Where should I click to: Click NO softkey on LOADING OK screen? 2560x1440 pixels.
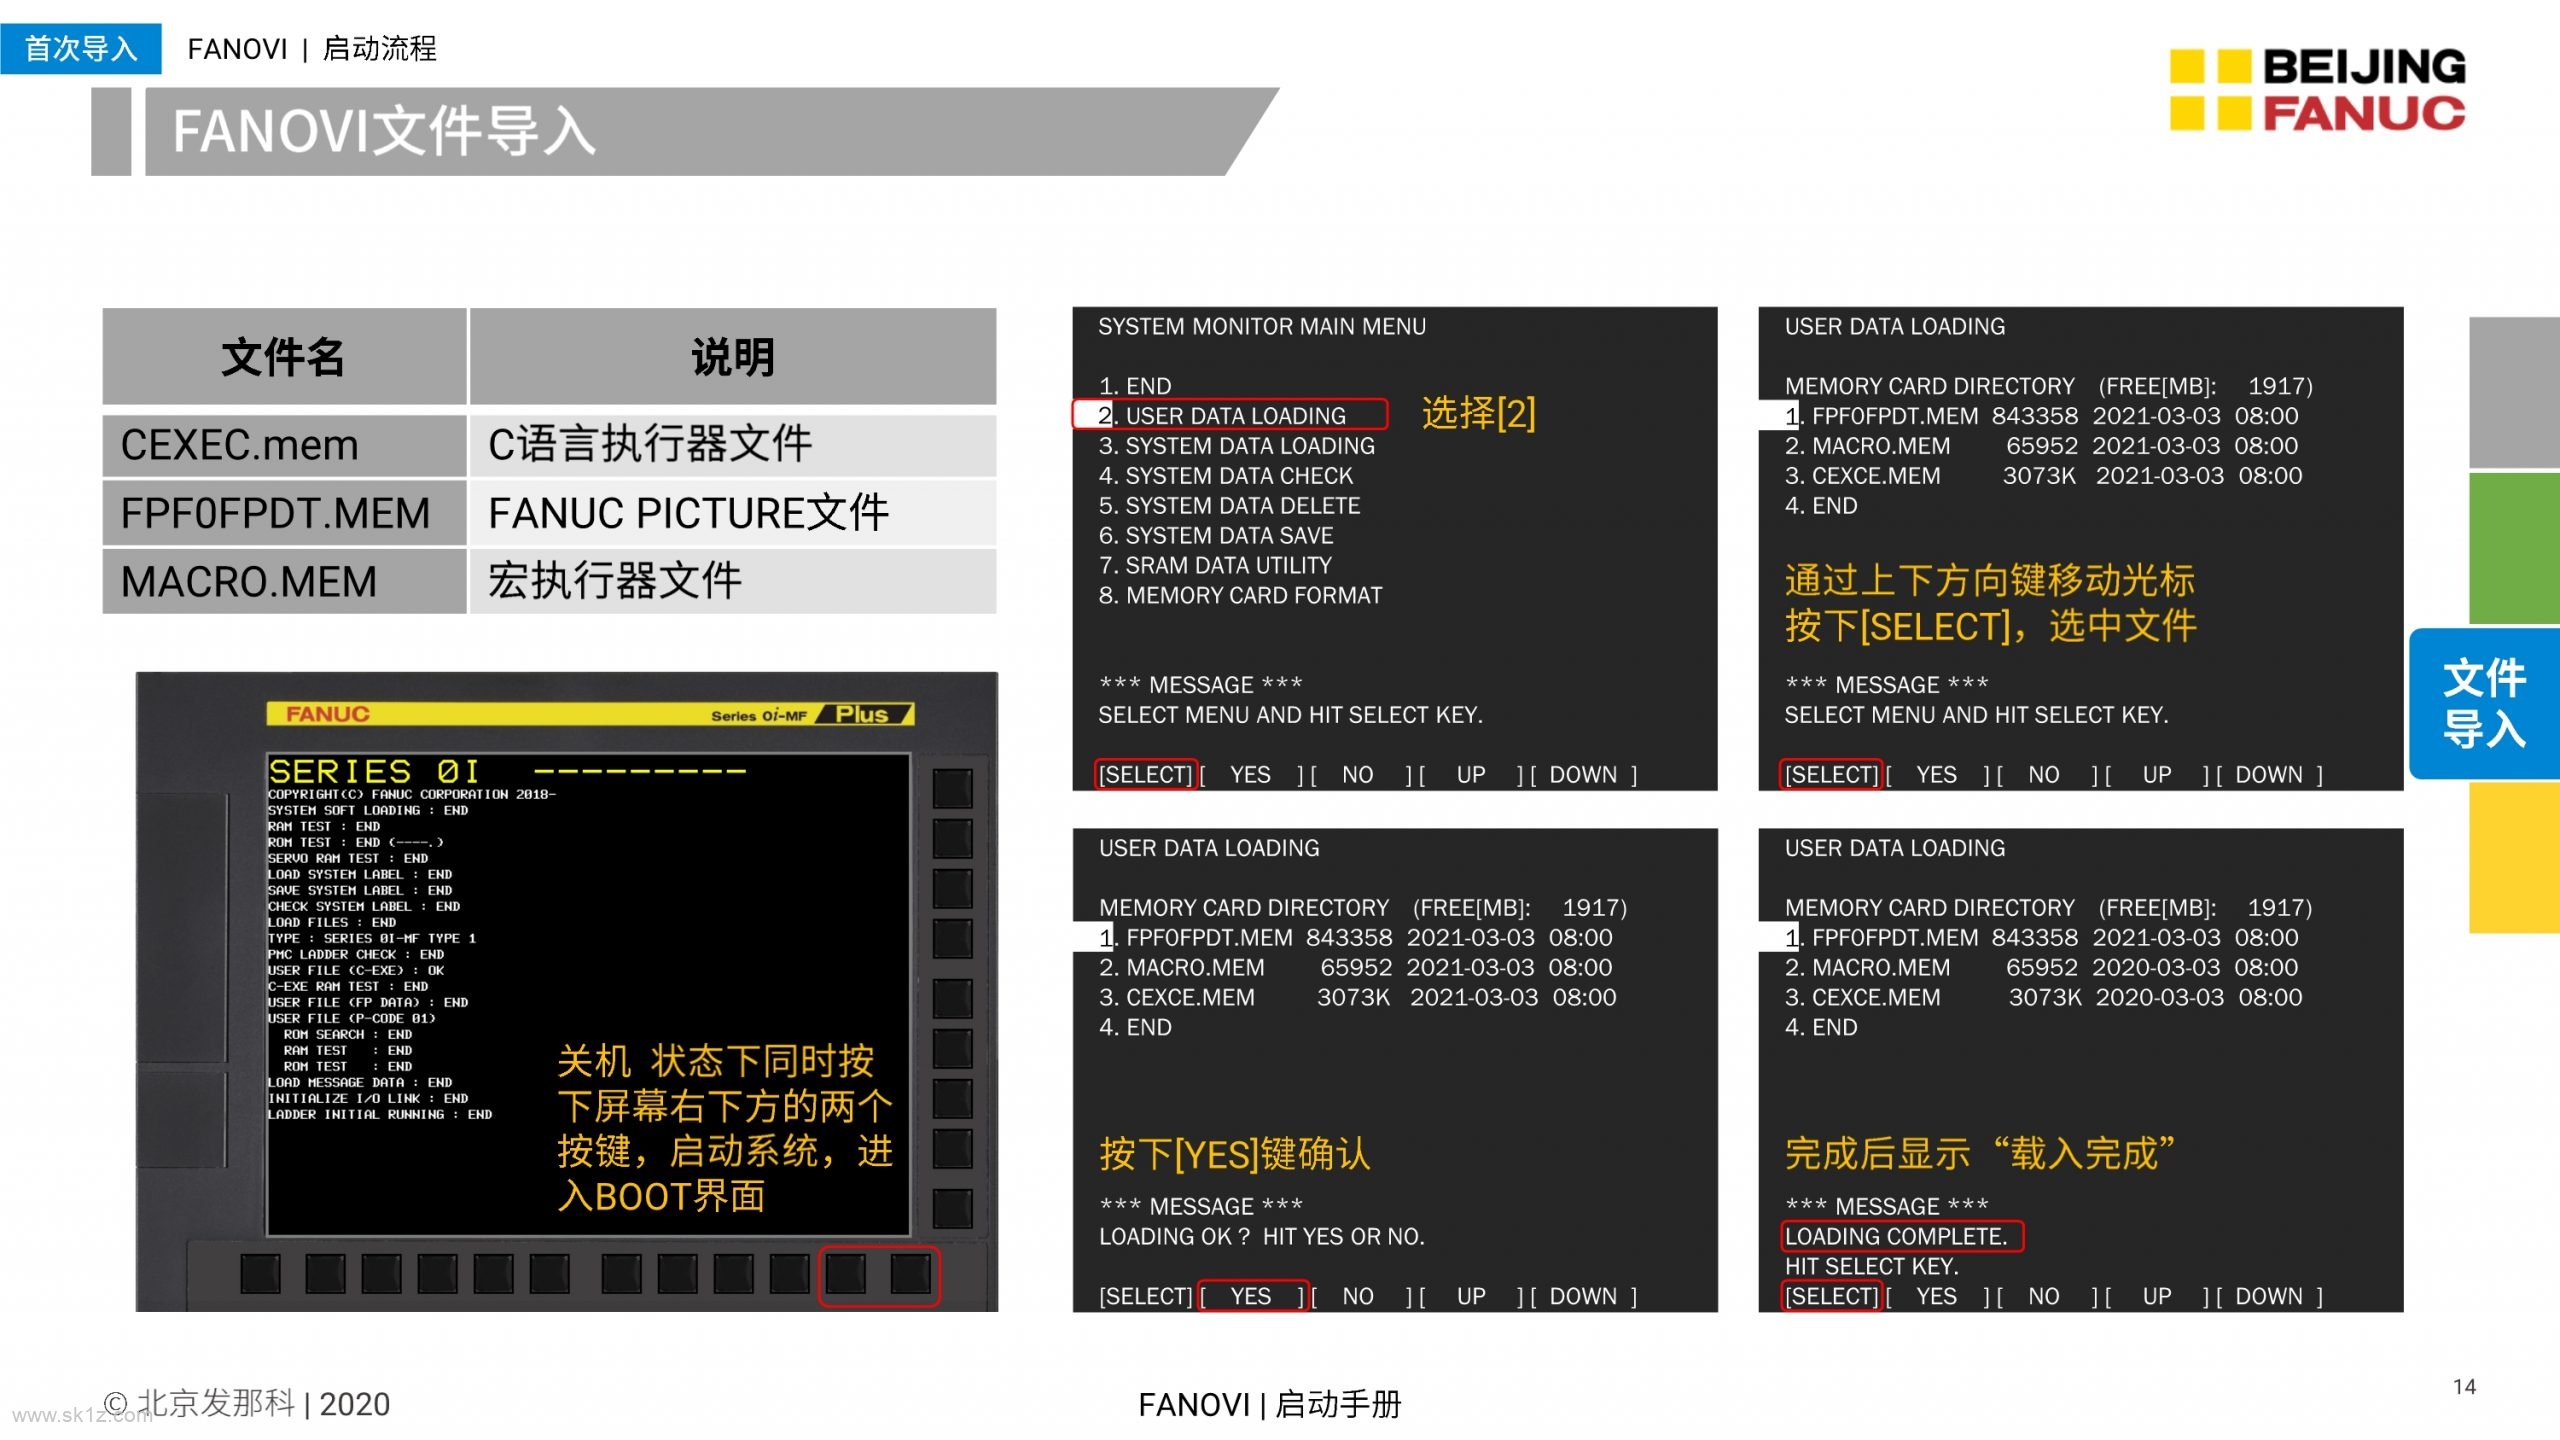click(x=1357, y=1297)
